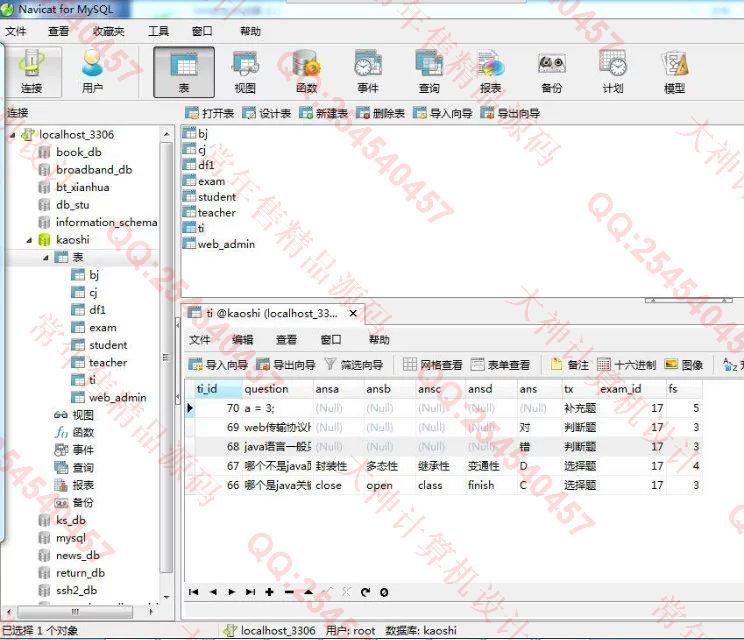Collapse the 表 tables node

tap(46, 258)
